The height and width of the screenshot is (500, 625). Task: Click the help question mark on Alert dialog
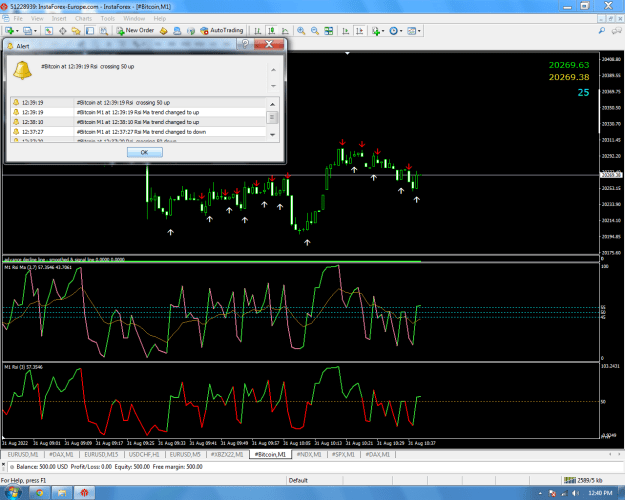[245, 44]
